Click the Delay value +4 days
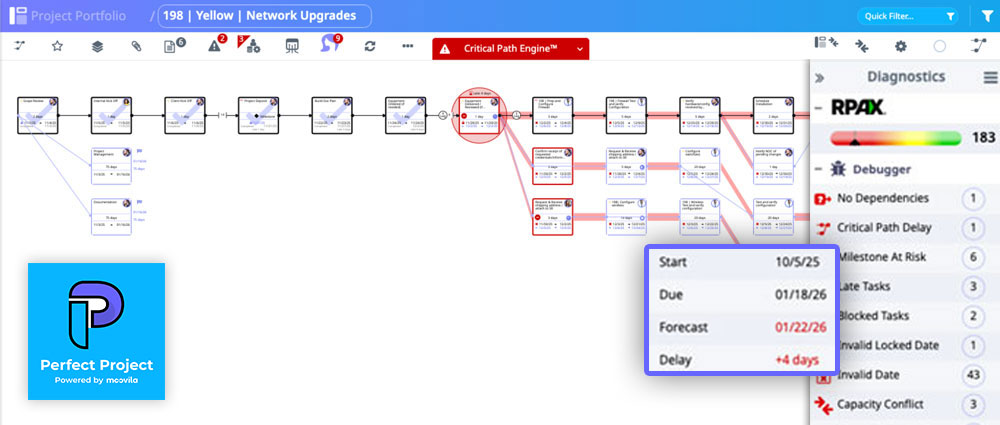This screenshot has height=425, width=1000. 796,360
